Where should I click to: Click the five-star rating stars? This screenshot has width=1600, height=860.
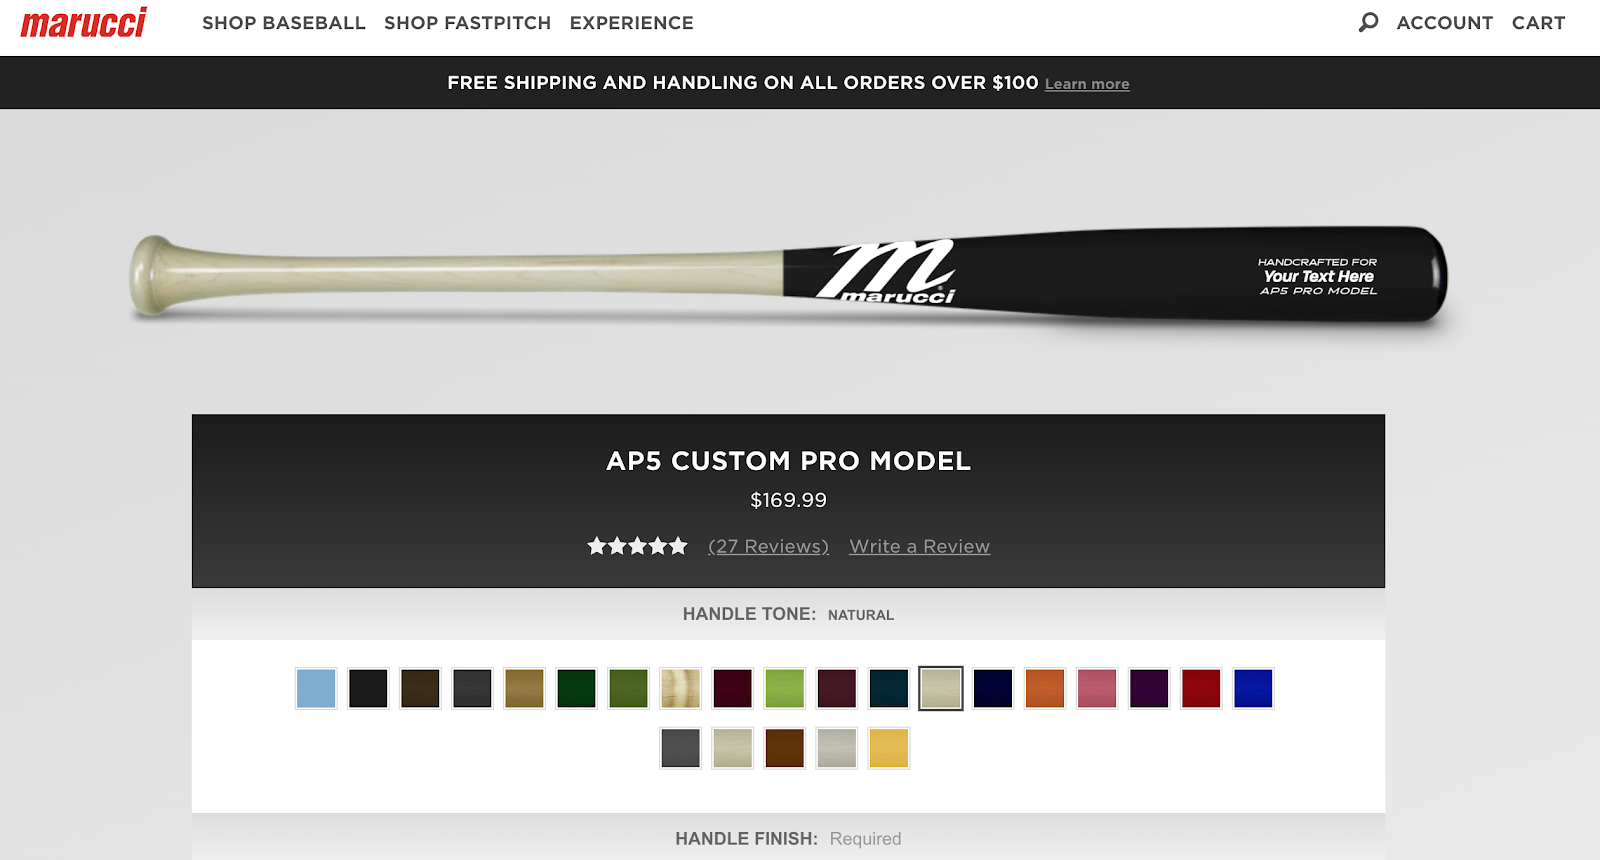(x=637, y=546)
